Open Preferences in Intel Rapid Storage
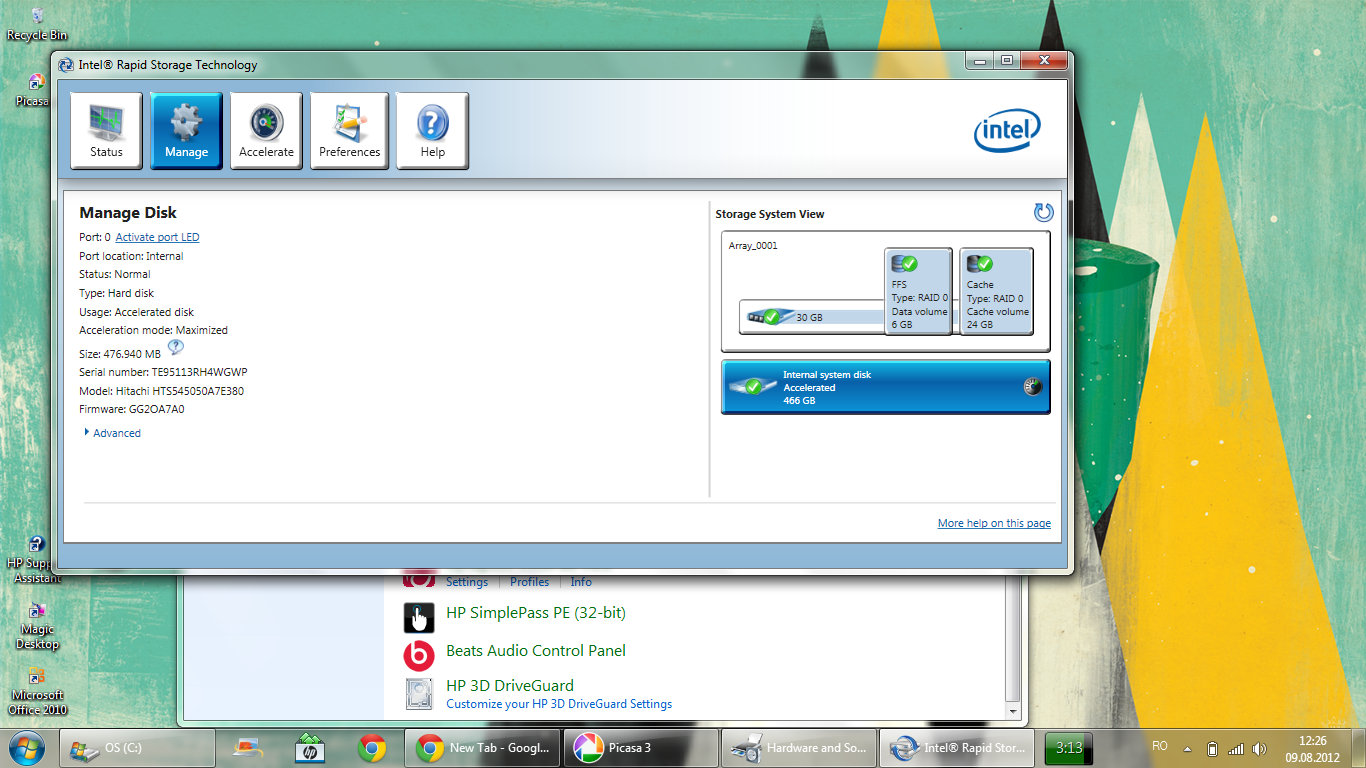This screenshot has height=768, width=1366. pyautogui.click(x=349, y=130)
